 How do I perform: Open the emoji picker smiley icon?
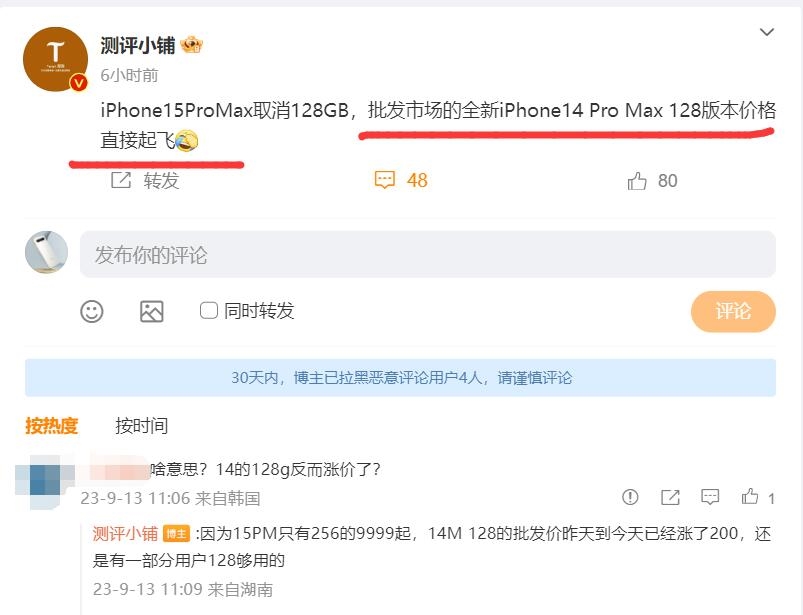[92, 311]
